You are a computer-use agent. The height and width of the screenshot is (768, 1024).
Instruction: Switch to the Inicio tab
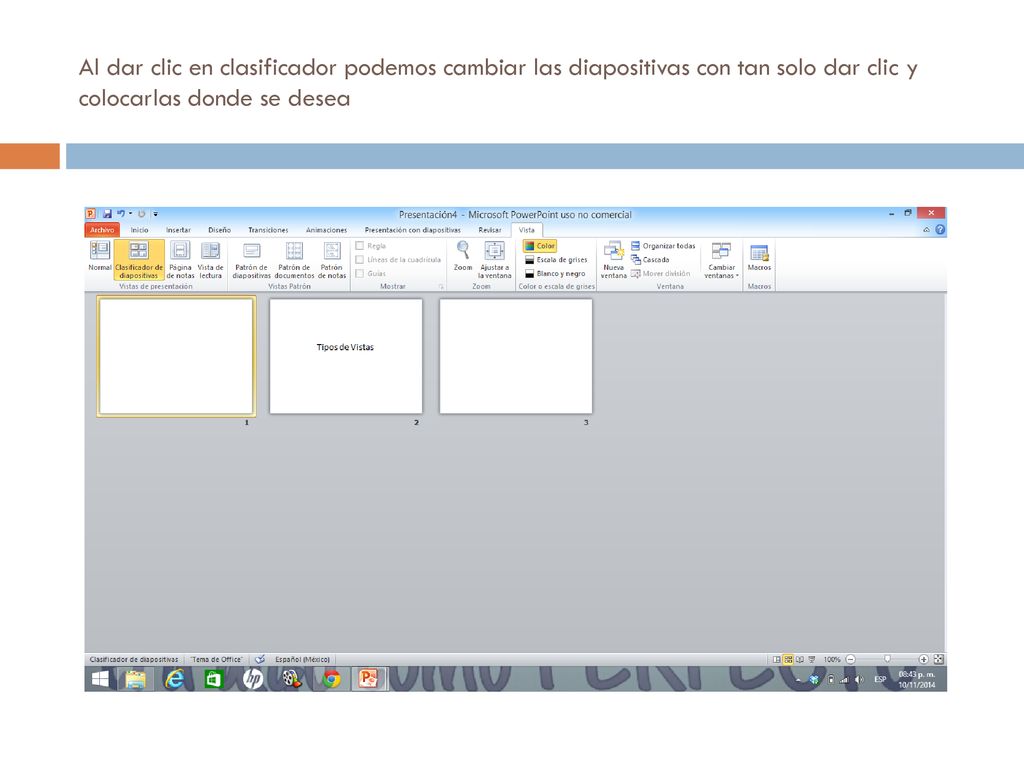[139, 230]
